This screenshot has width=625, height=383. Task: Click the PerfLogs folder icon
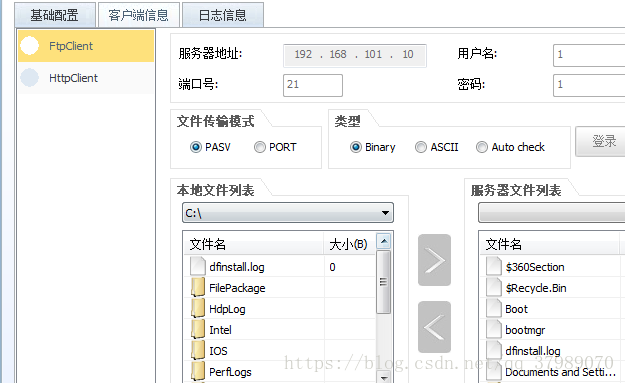tap(198, 372)
